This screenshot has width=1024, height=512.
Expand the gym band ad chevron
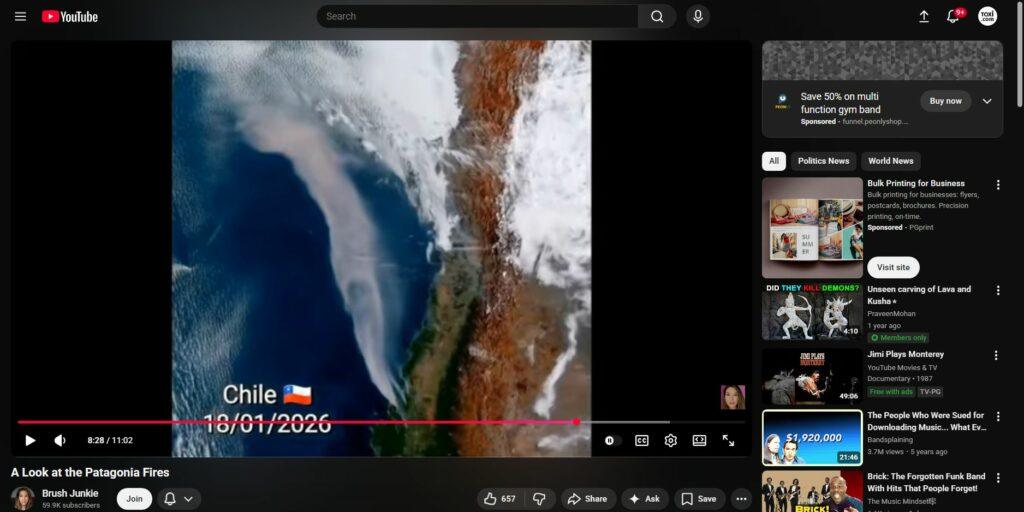click(987, 101)
